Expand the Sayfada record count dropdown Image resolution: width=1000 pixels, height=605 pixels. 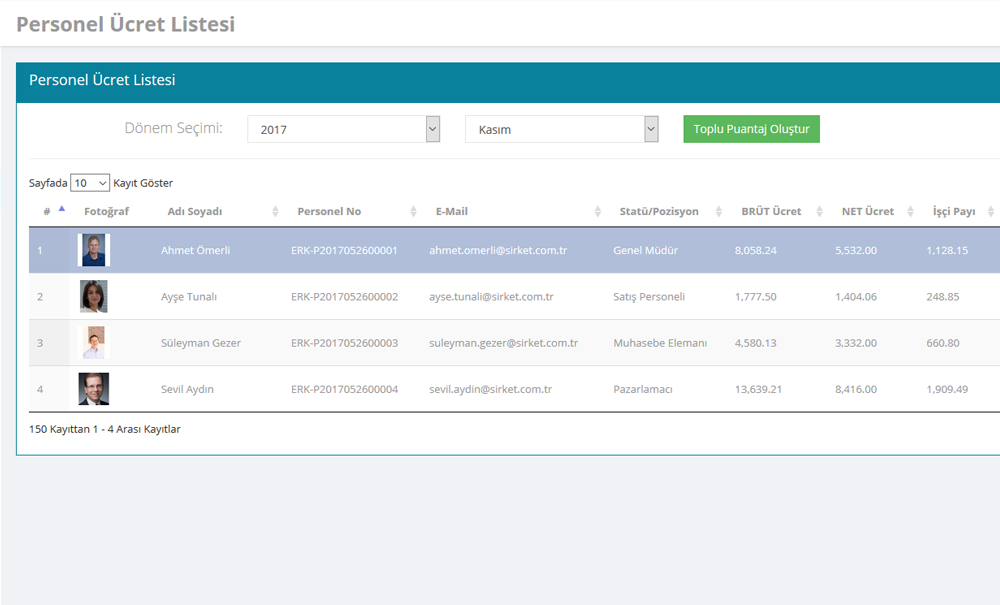pyautogui.click(x=90, y=183)
